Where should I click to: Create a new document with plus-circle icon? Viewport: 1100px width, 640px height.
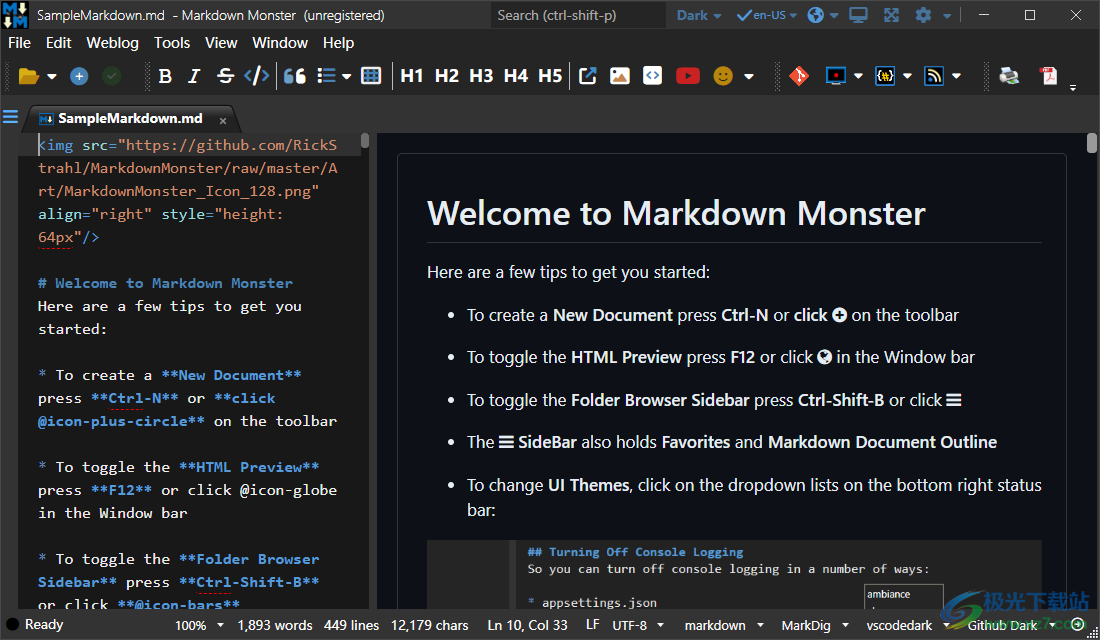coord(79,76)
